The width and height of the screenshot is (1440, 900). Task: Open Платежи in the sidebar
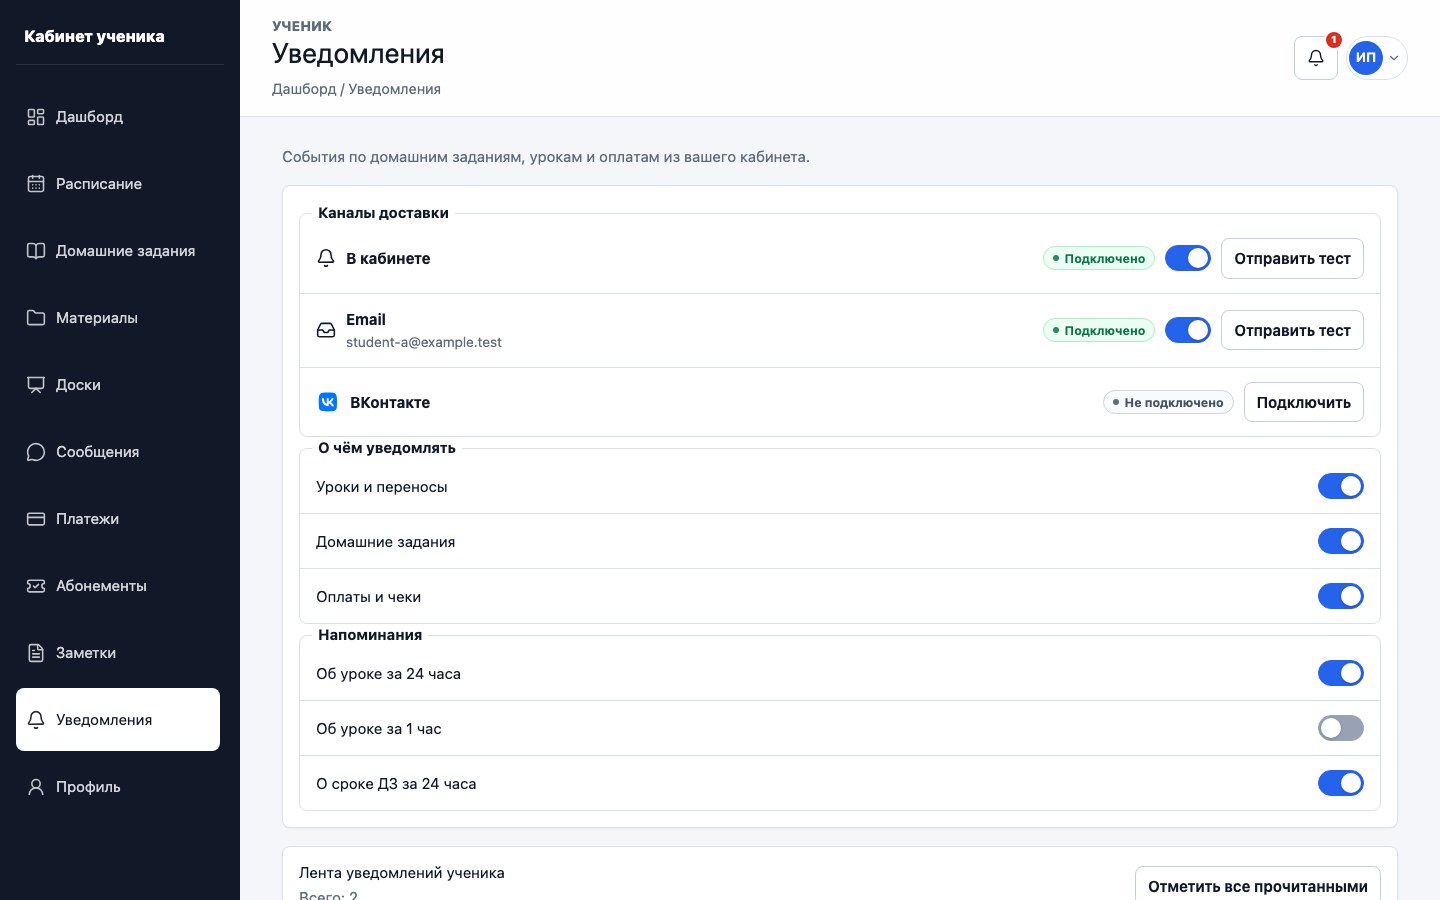[x=118, y=519]
